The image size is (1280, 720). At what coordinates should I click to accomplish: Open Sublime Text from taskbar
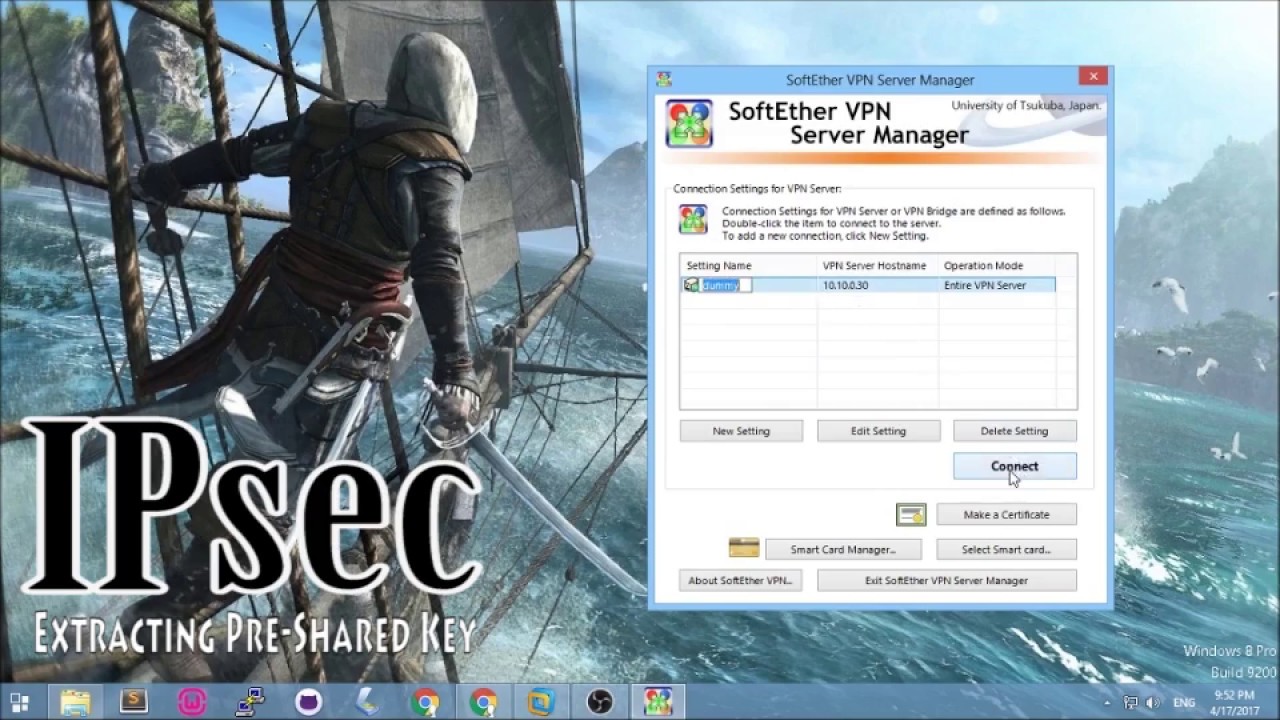point(134,702)
